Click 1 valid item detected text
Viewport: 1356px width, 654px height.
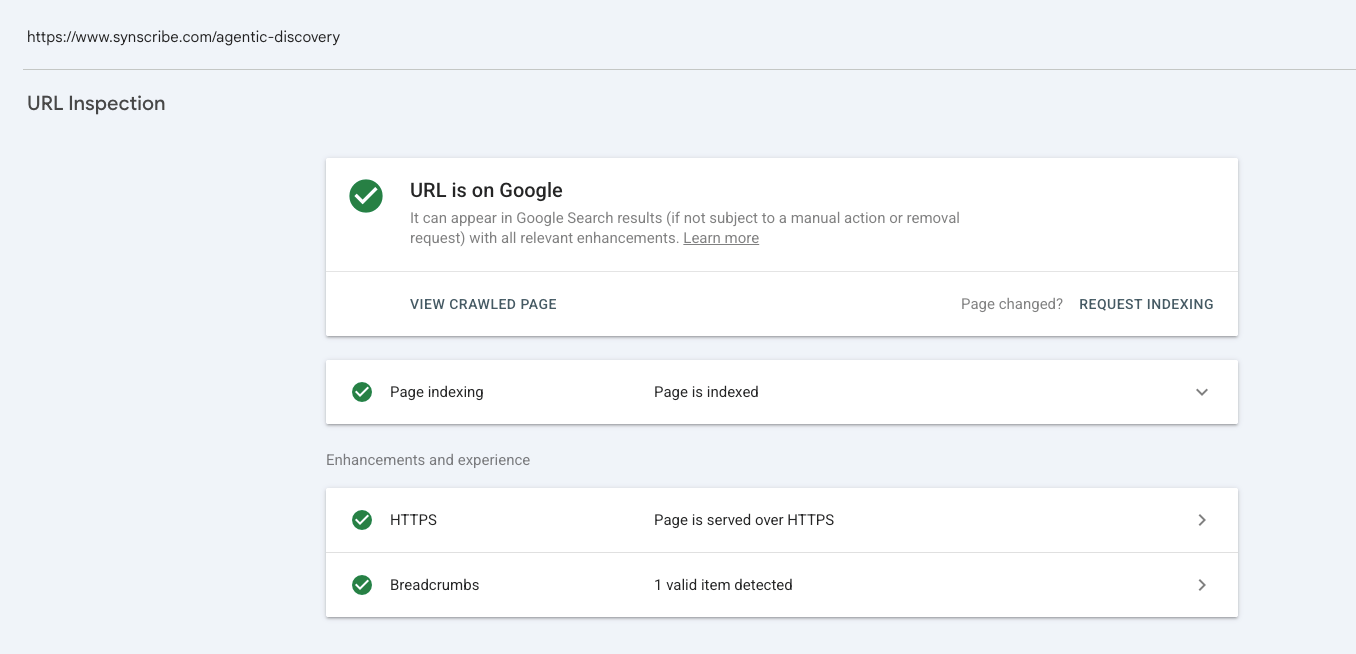(x=723, y=585)
